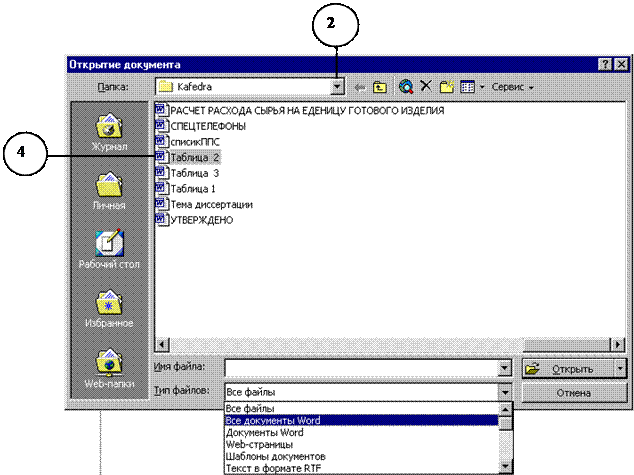Expand the Папка Kafedra folder dropdown
Screen dimensions: 634x475
[337, 87]
